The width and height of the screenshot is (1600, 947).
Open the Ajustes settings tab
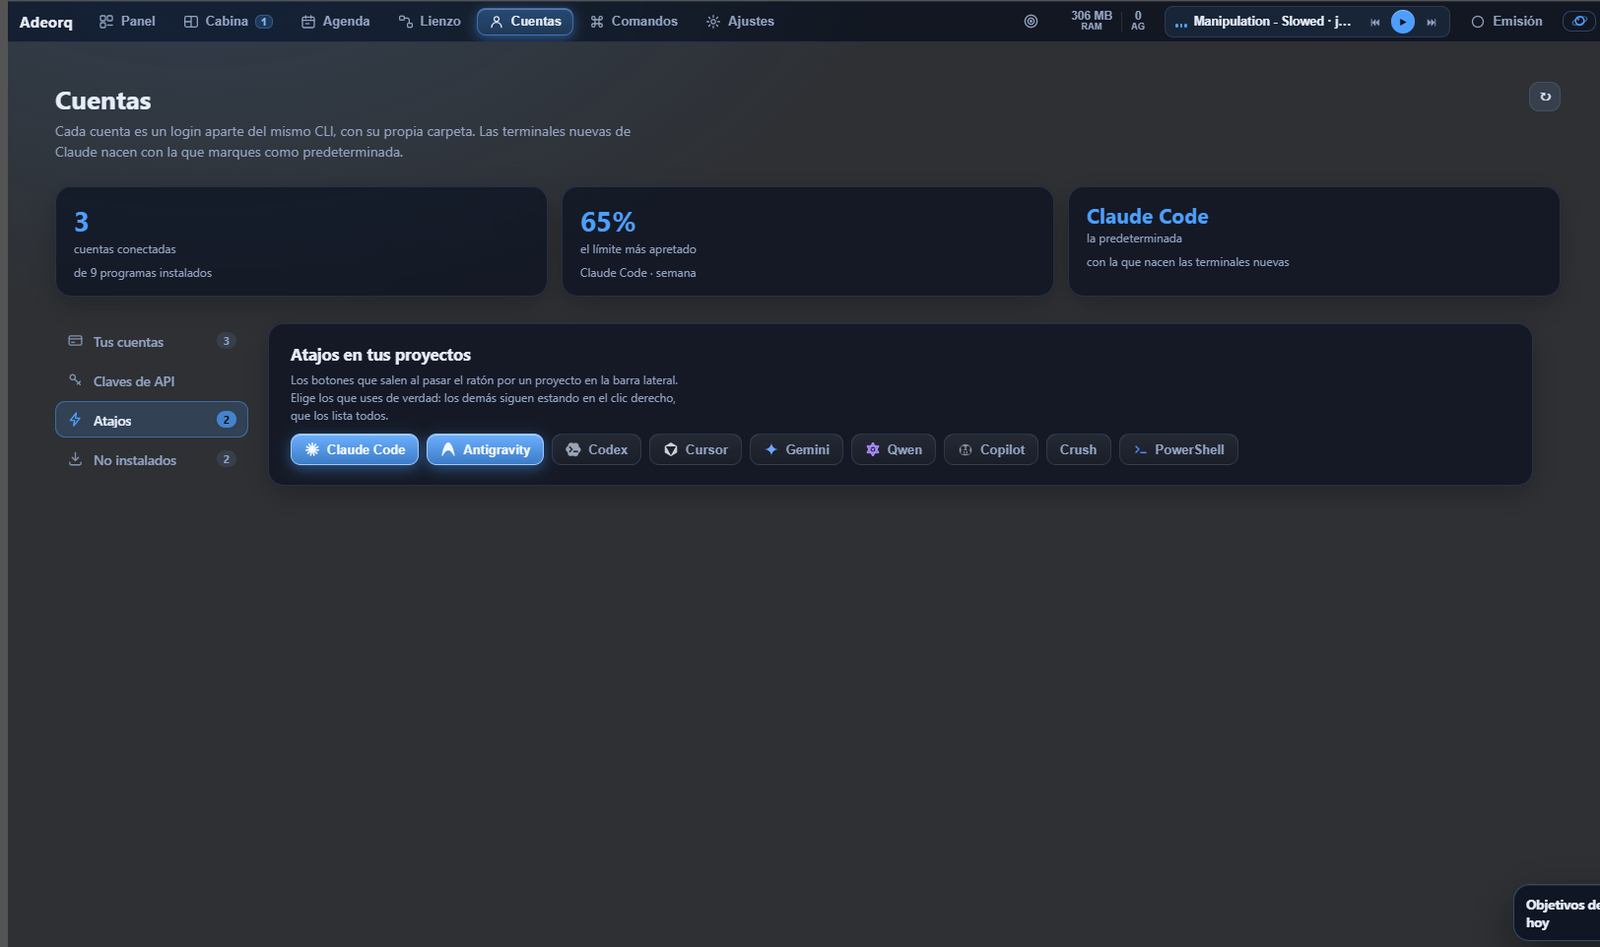[740, 21]
